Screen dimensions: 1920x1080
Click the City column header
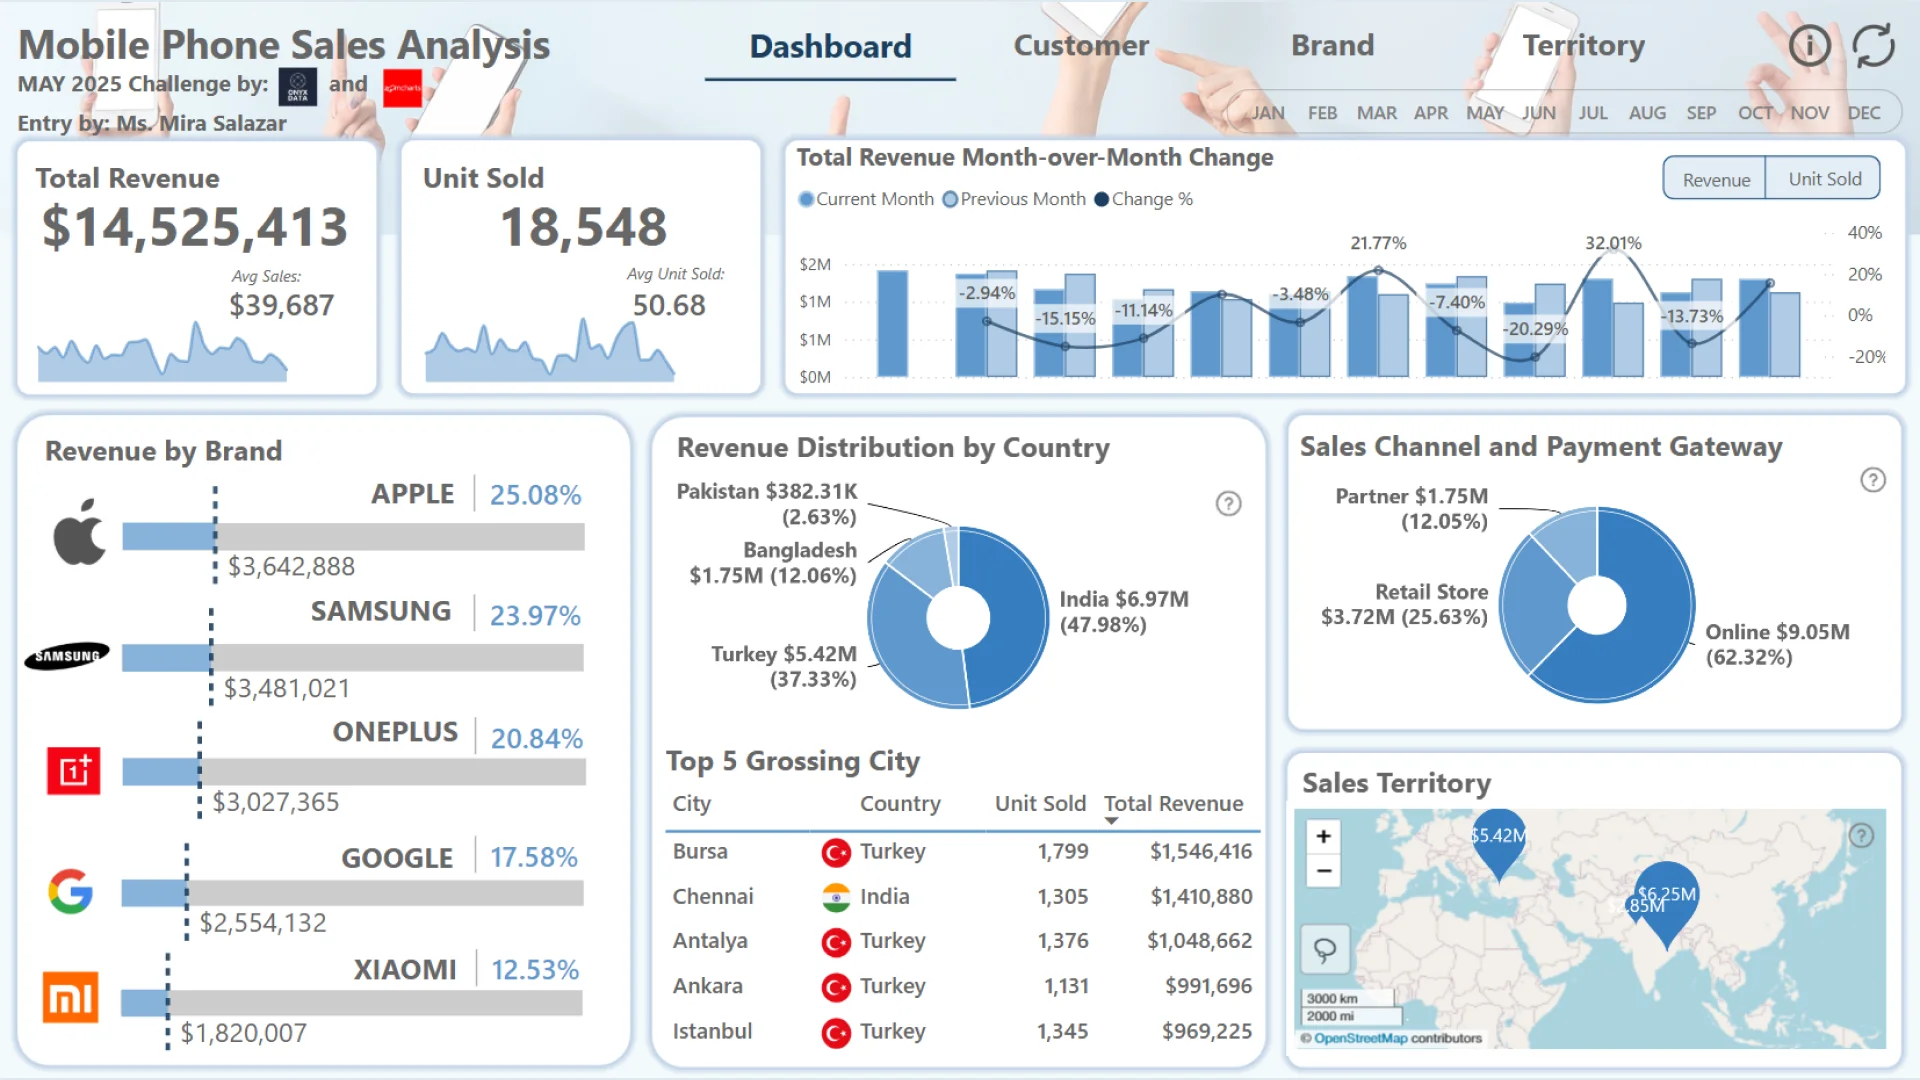[691, 803]
